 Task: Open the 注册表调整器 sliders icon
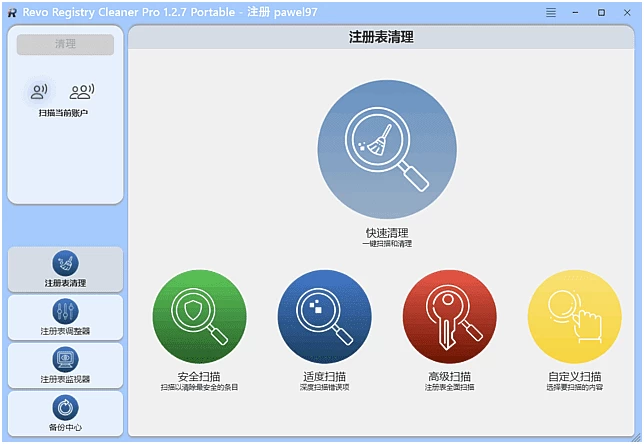[x=65, y=311]
